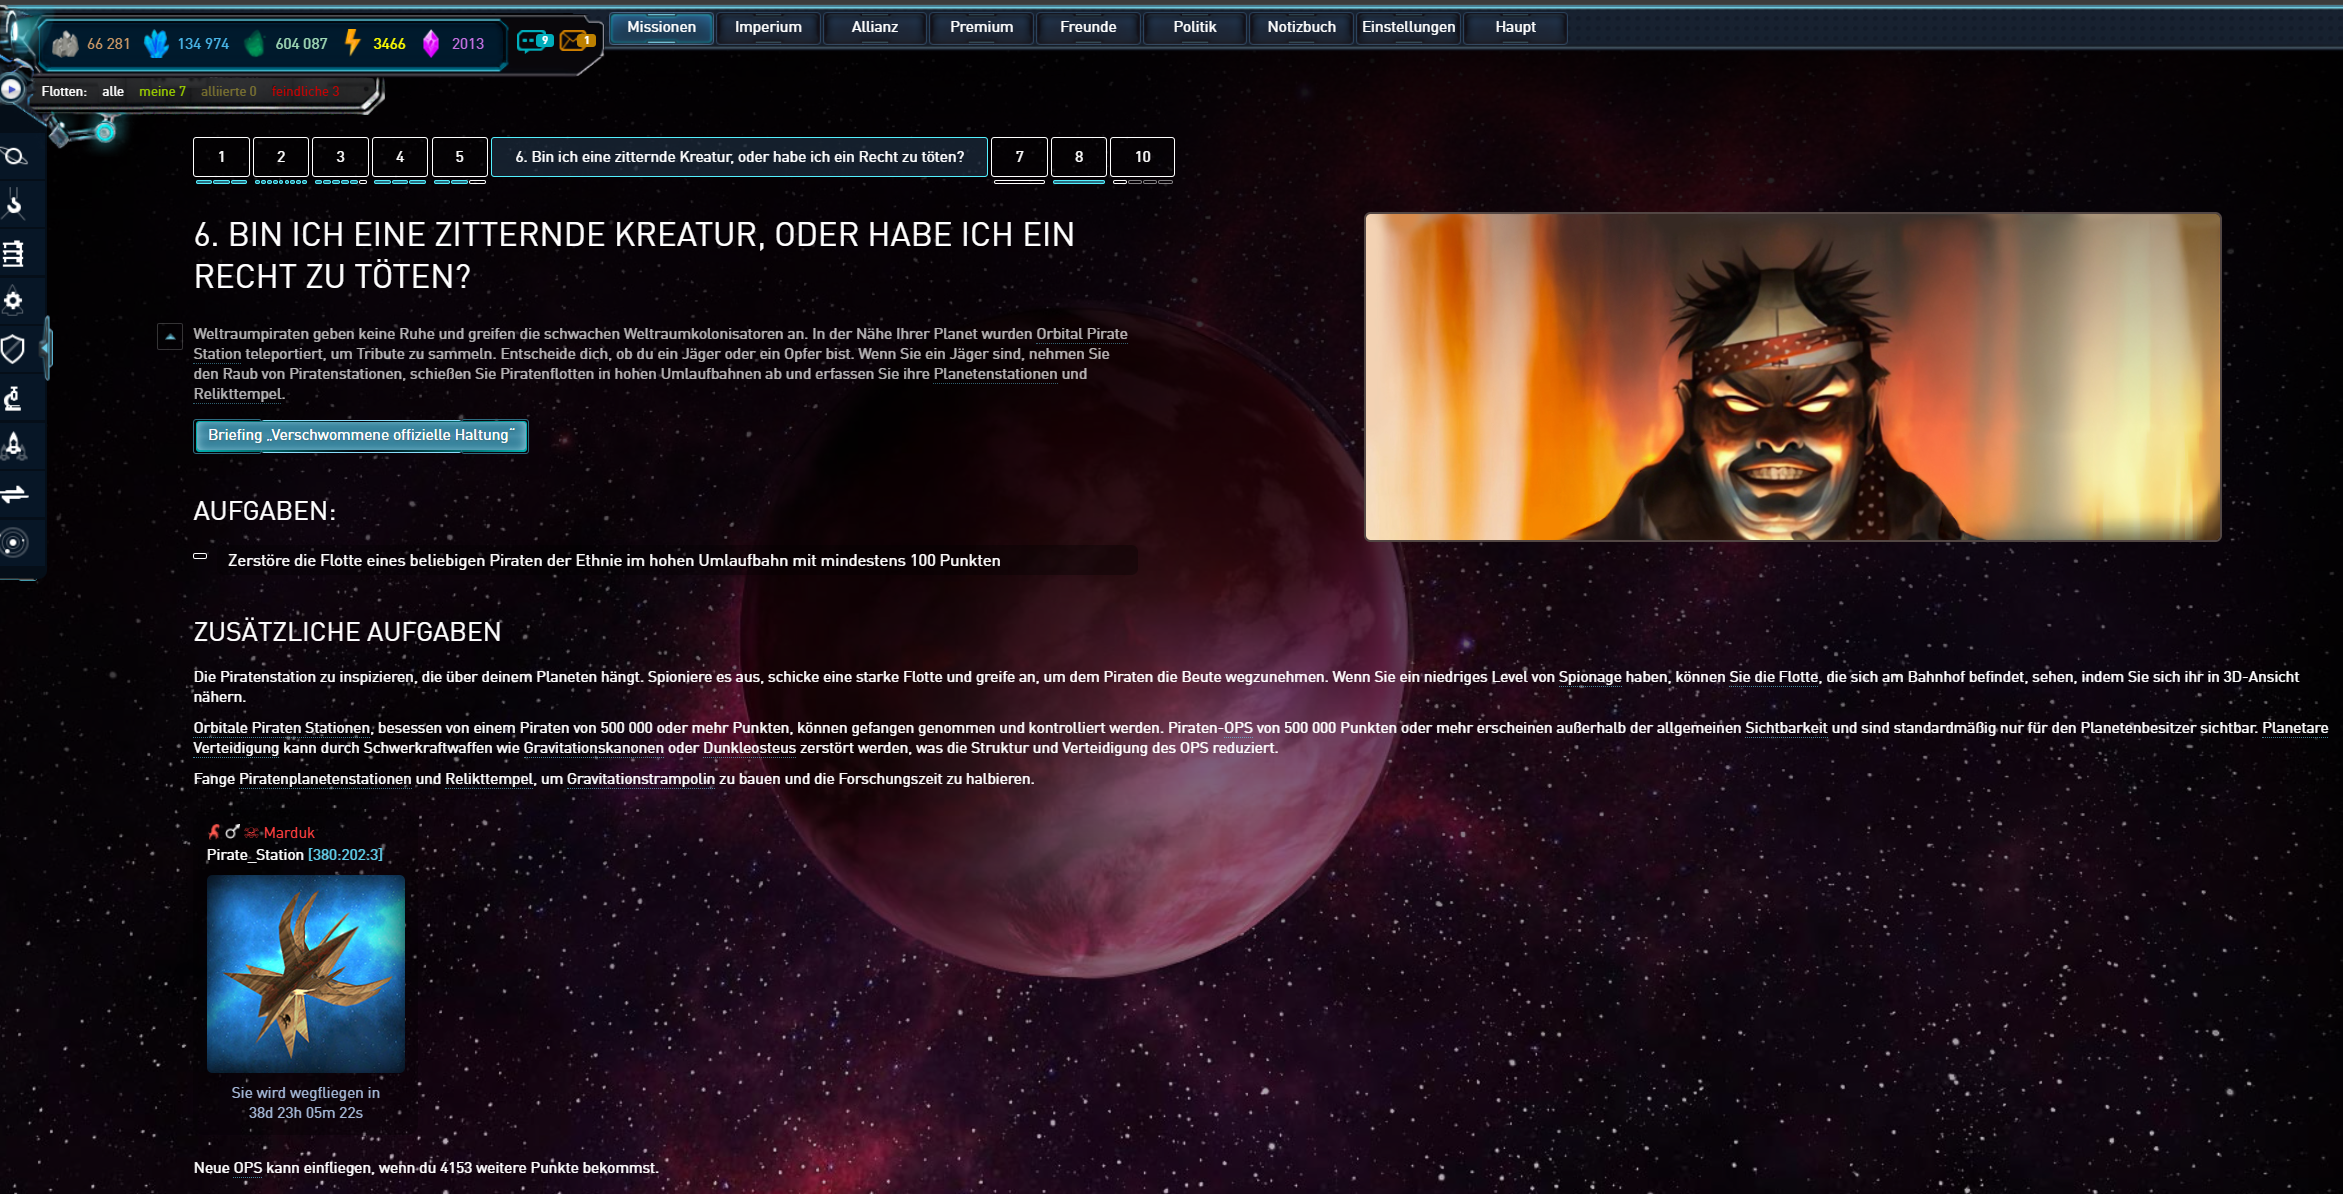Show 'alle' fleets filter
This screenshot has width=2343, height=1194.
click(x=113, y=91)
